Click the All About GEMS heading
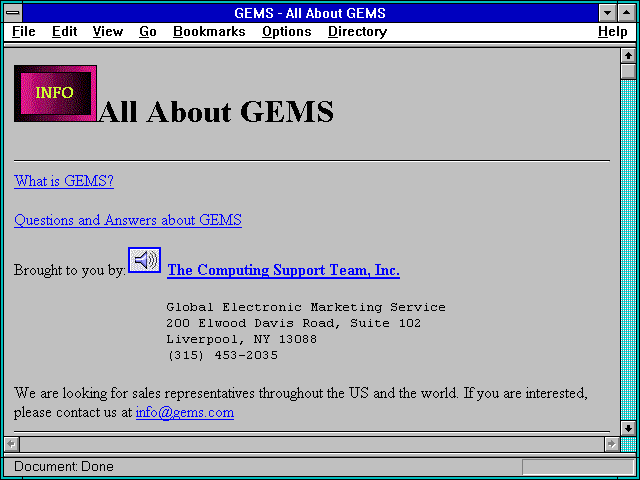Screen dimensions: 640x480 point(216,111)
